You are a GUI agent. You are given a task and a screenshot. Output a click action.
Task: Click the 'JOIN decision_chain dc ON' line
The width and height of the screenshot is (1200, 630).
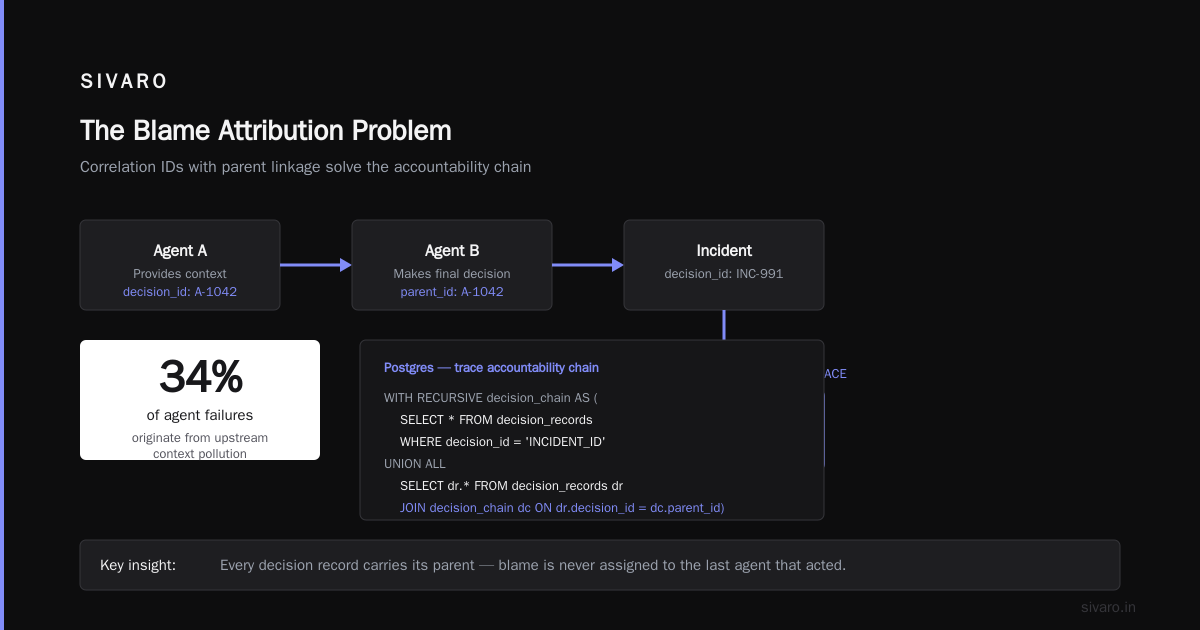[562, 508]
